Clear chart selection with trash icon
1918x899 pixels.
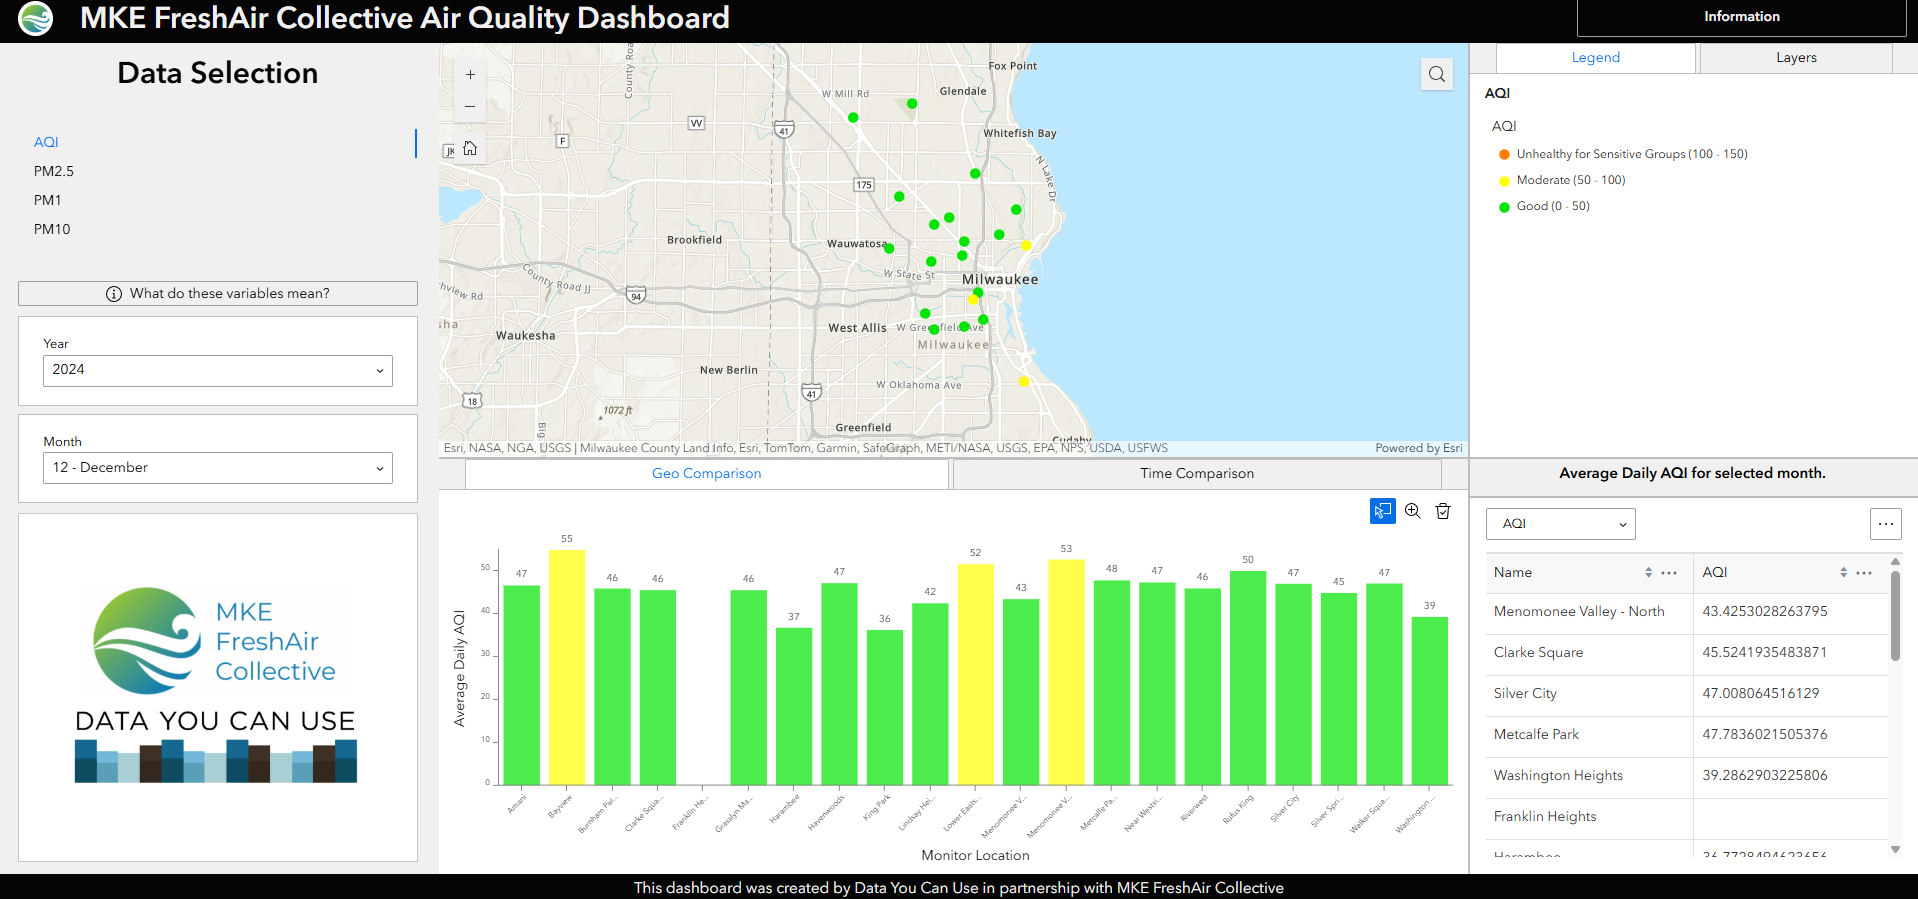[x=1442, y=511]
